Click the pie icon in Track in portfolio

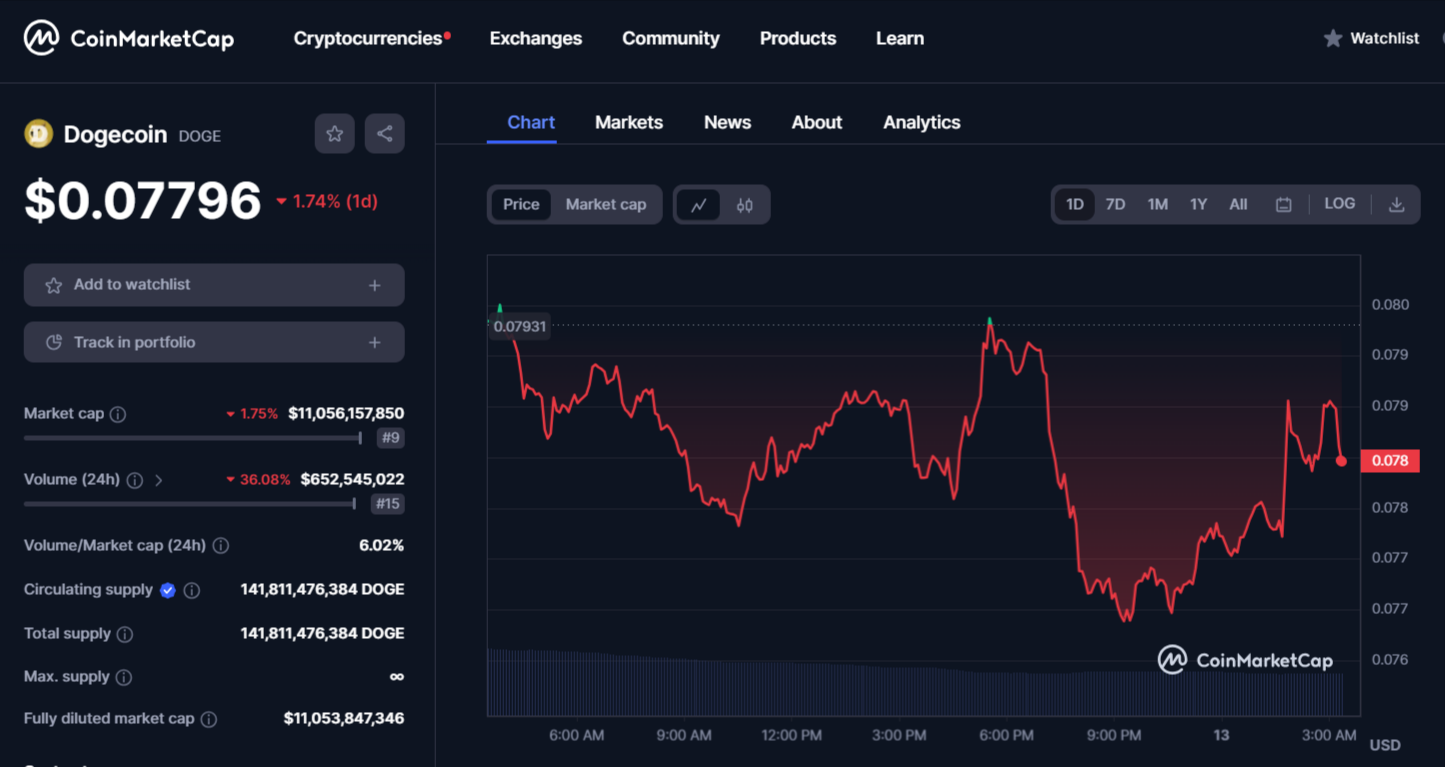tap(54, 343)
